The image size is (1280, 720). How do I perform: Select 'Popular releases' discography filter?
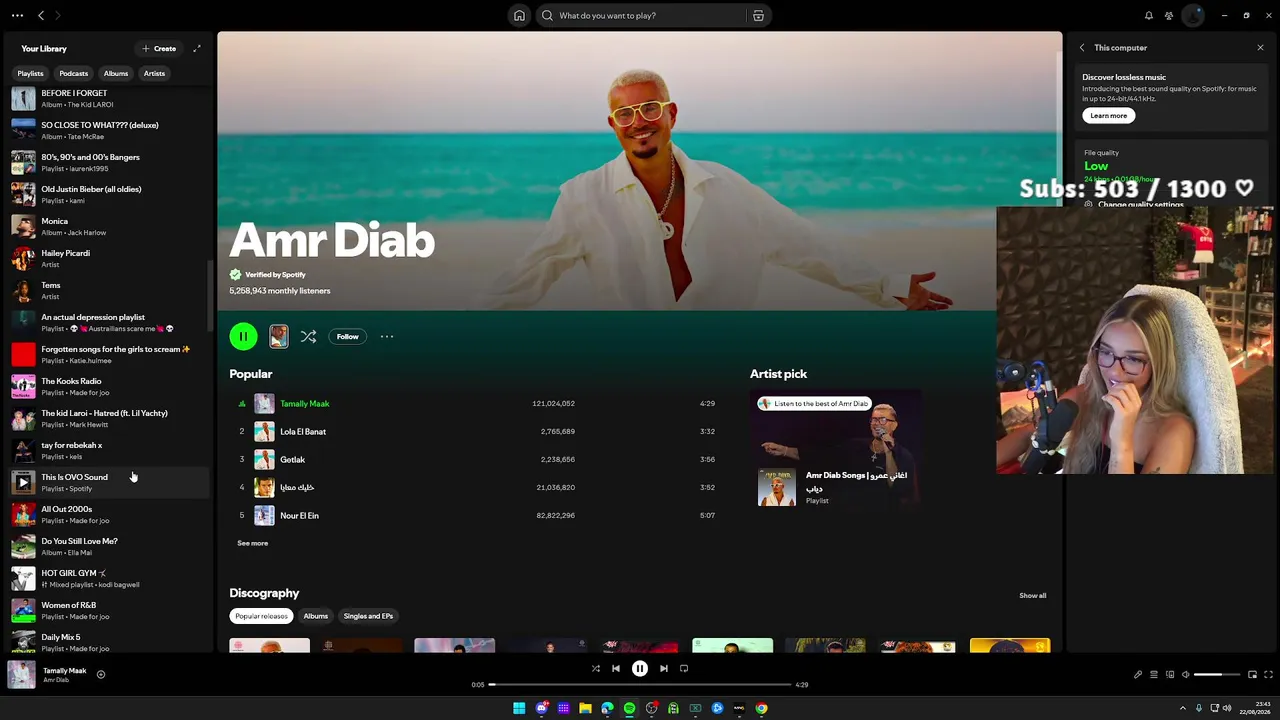point(261,616)
